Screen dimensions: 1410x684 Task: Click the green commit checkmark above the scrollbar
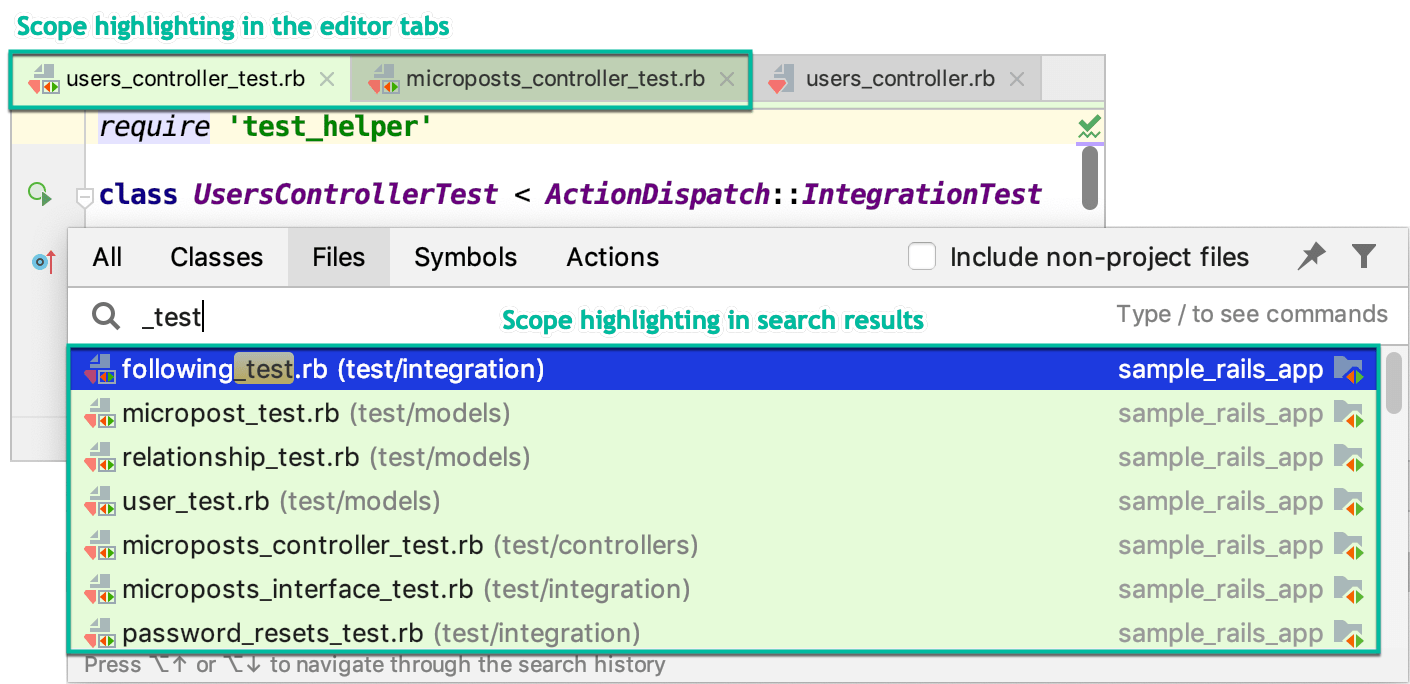(x=1088, y=128)
